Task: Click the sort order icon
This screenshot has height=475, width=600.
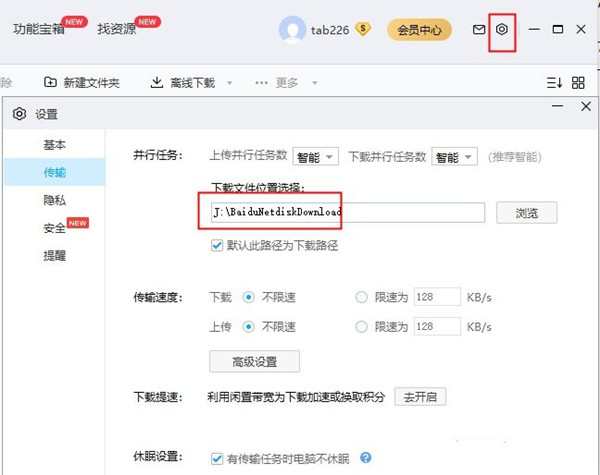Action: click(x=555, y=83)
